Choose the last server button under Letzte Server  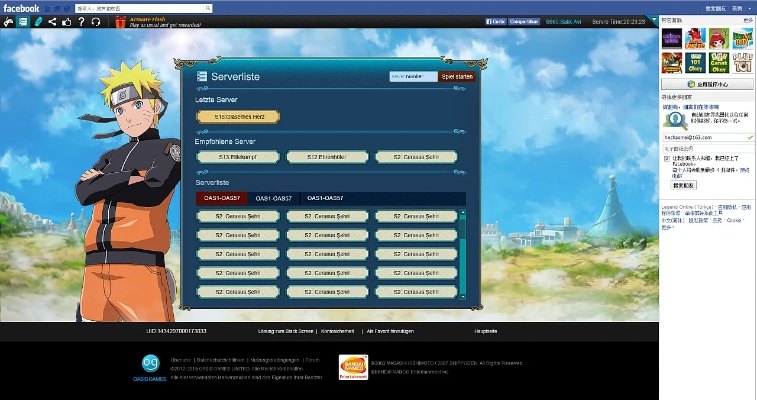(x=238, y=116)
